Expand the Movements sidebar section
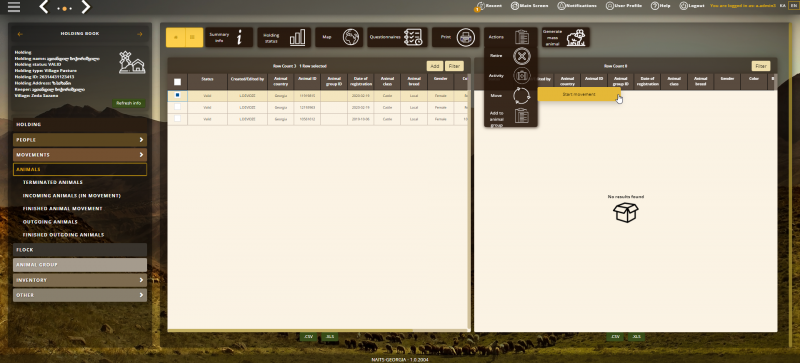The width and height of the screenshot is (800, 363). 80,155
